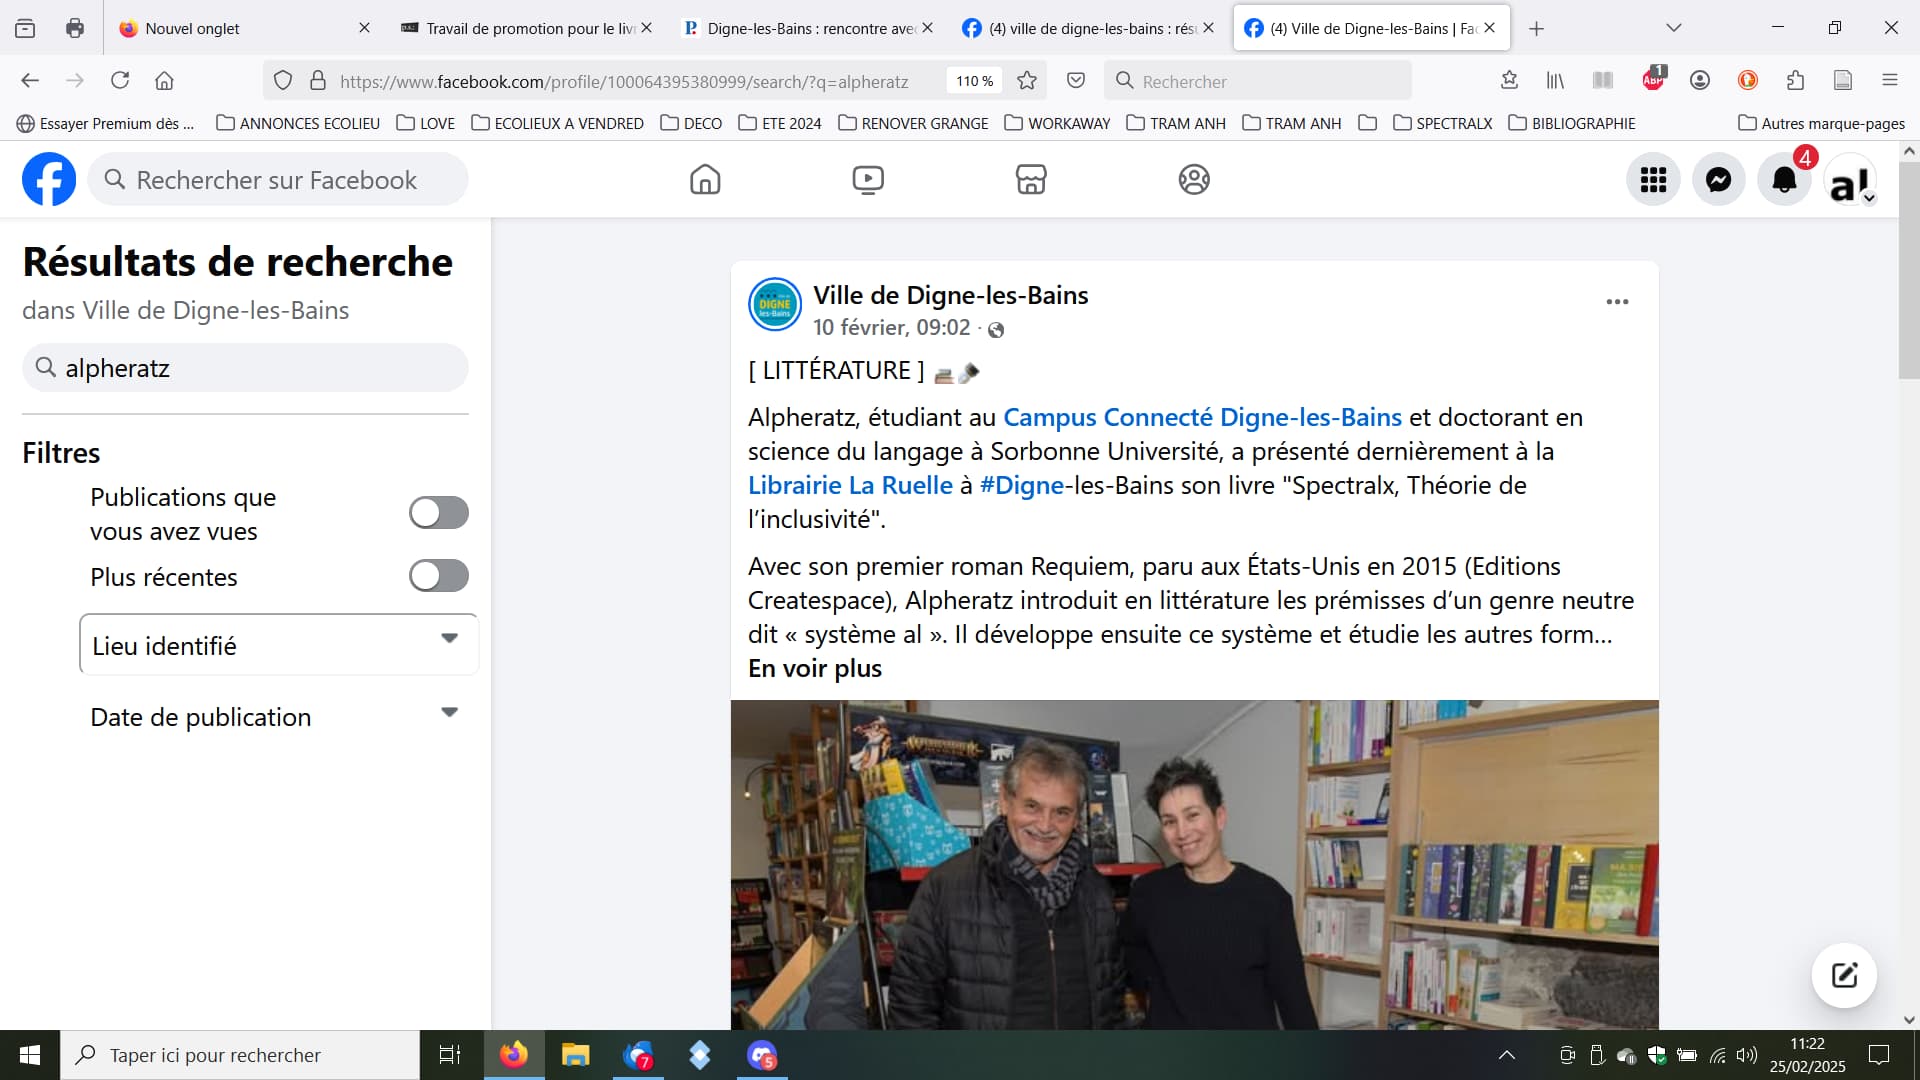Open Windows notification center icon
The image size is (1920, 1080).
click(x=1879, y=1055)
